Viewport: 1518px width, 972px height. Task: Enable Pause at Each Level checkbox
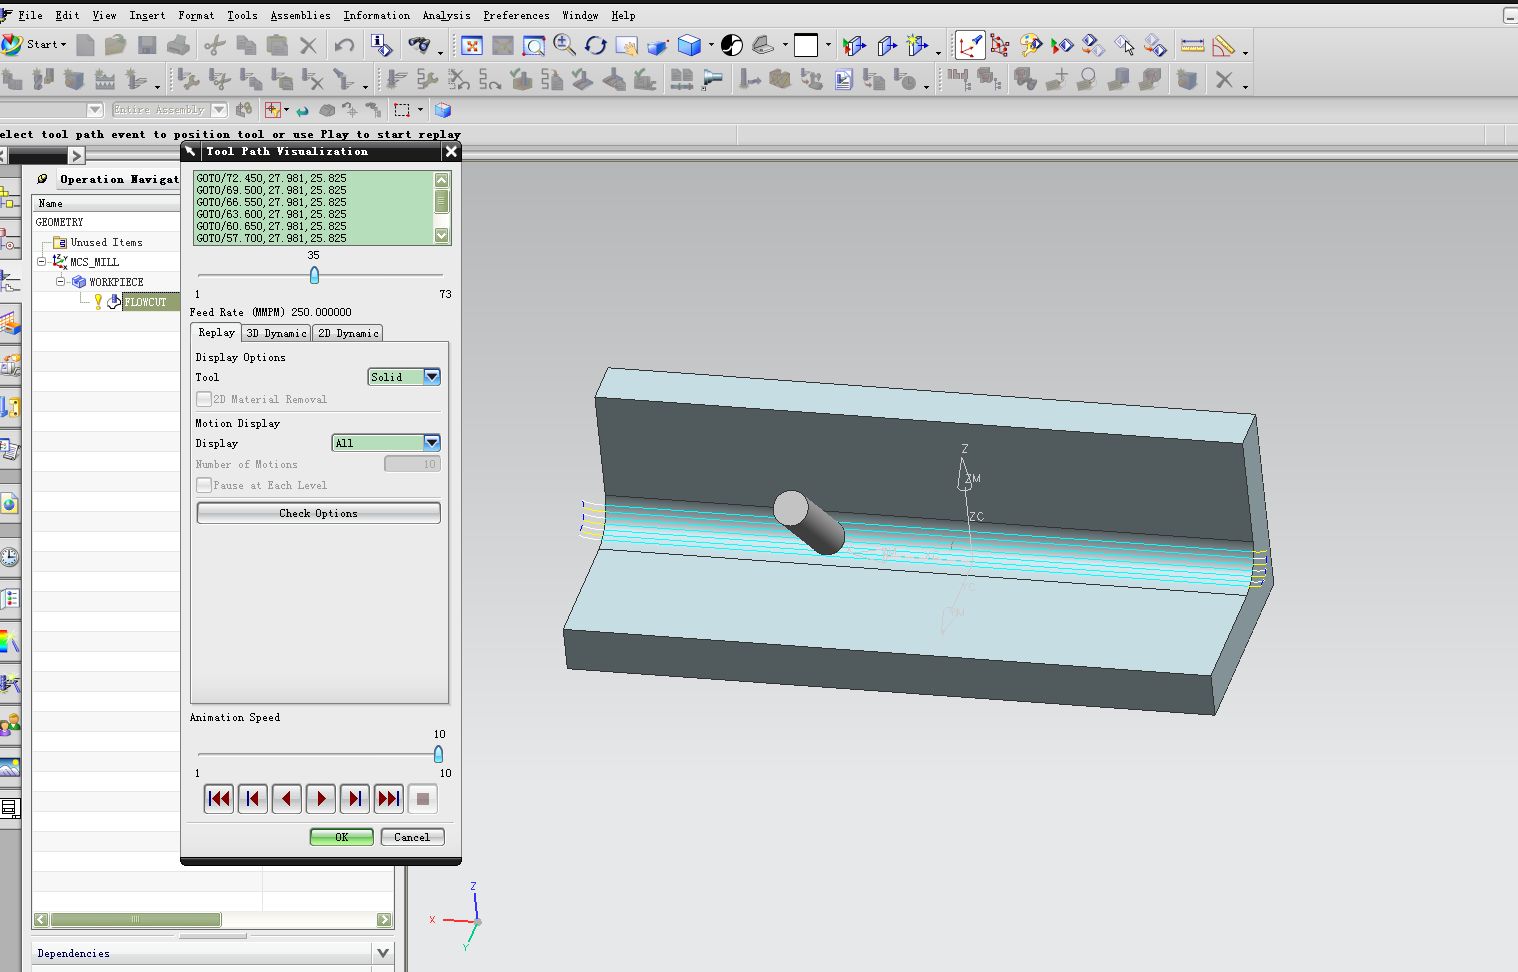[x=204, y=485]
